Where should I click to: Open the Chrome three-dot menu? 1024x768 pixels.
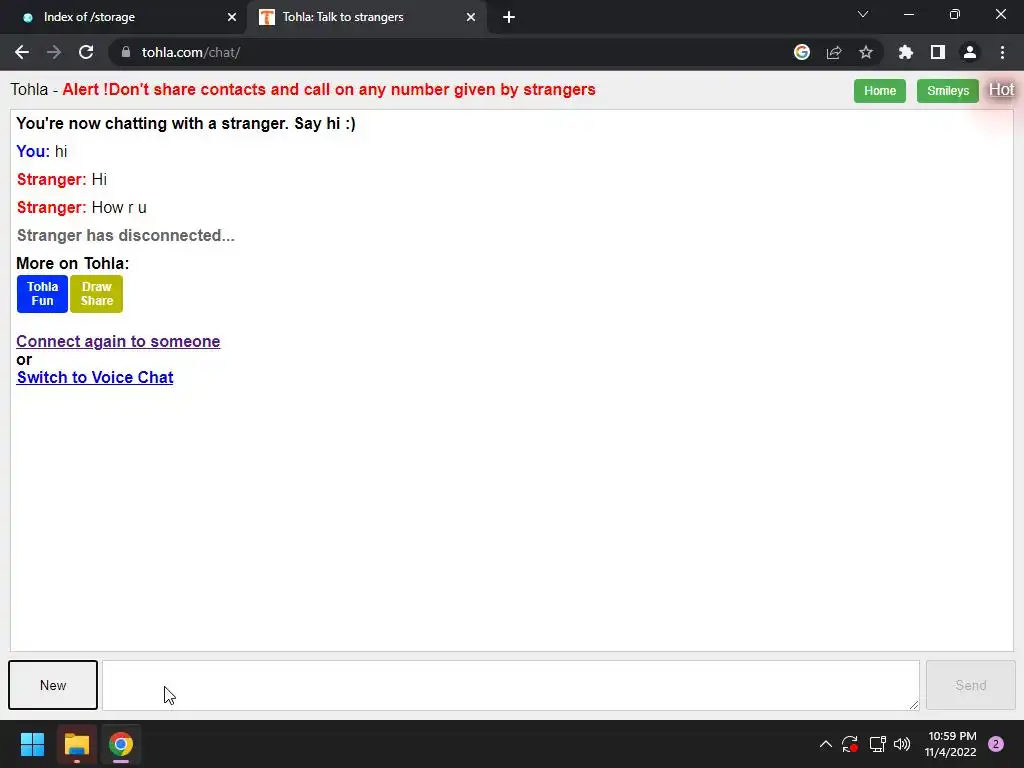point(1002,52)
